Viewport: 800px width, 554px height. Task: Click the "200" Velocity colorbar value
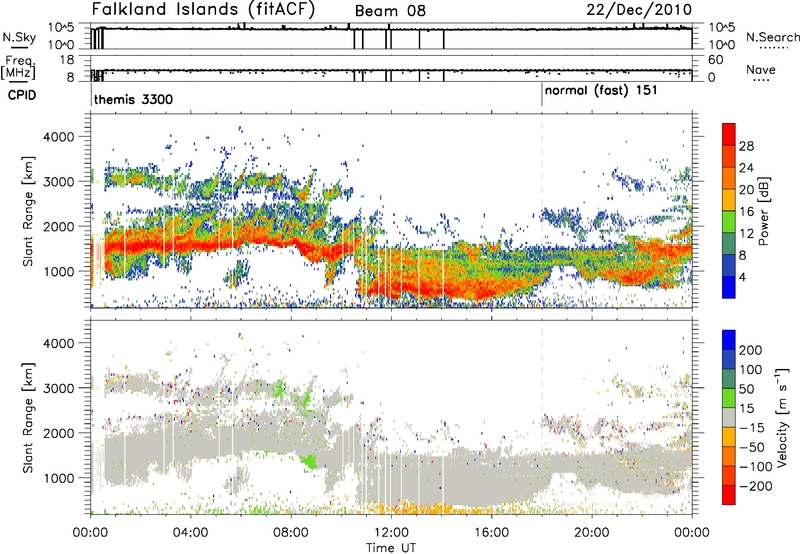click(751, 350)
